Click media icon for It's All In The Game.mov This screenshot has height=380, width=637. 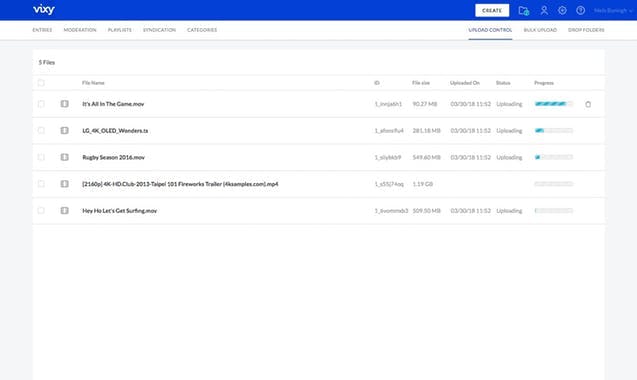tap(65, 104)
